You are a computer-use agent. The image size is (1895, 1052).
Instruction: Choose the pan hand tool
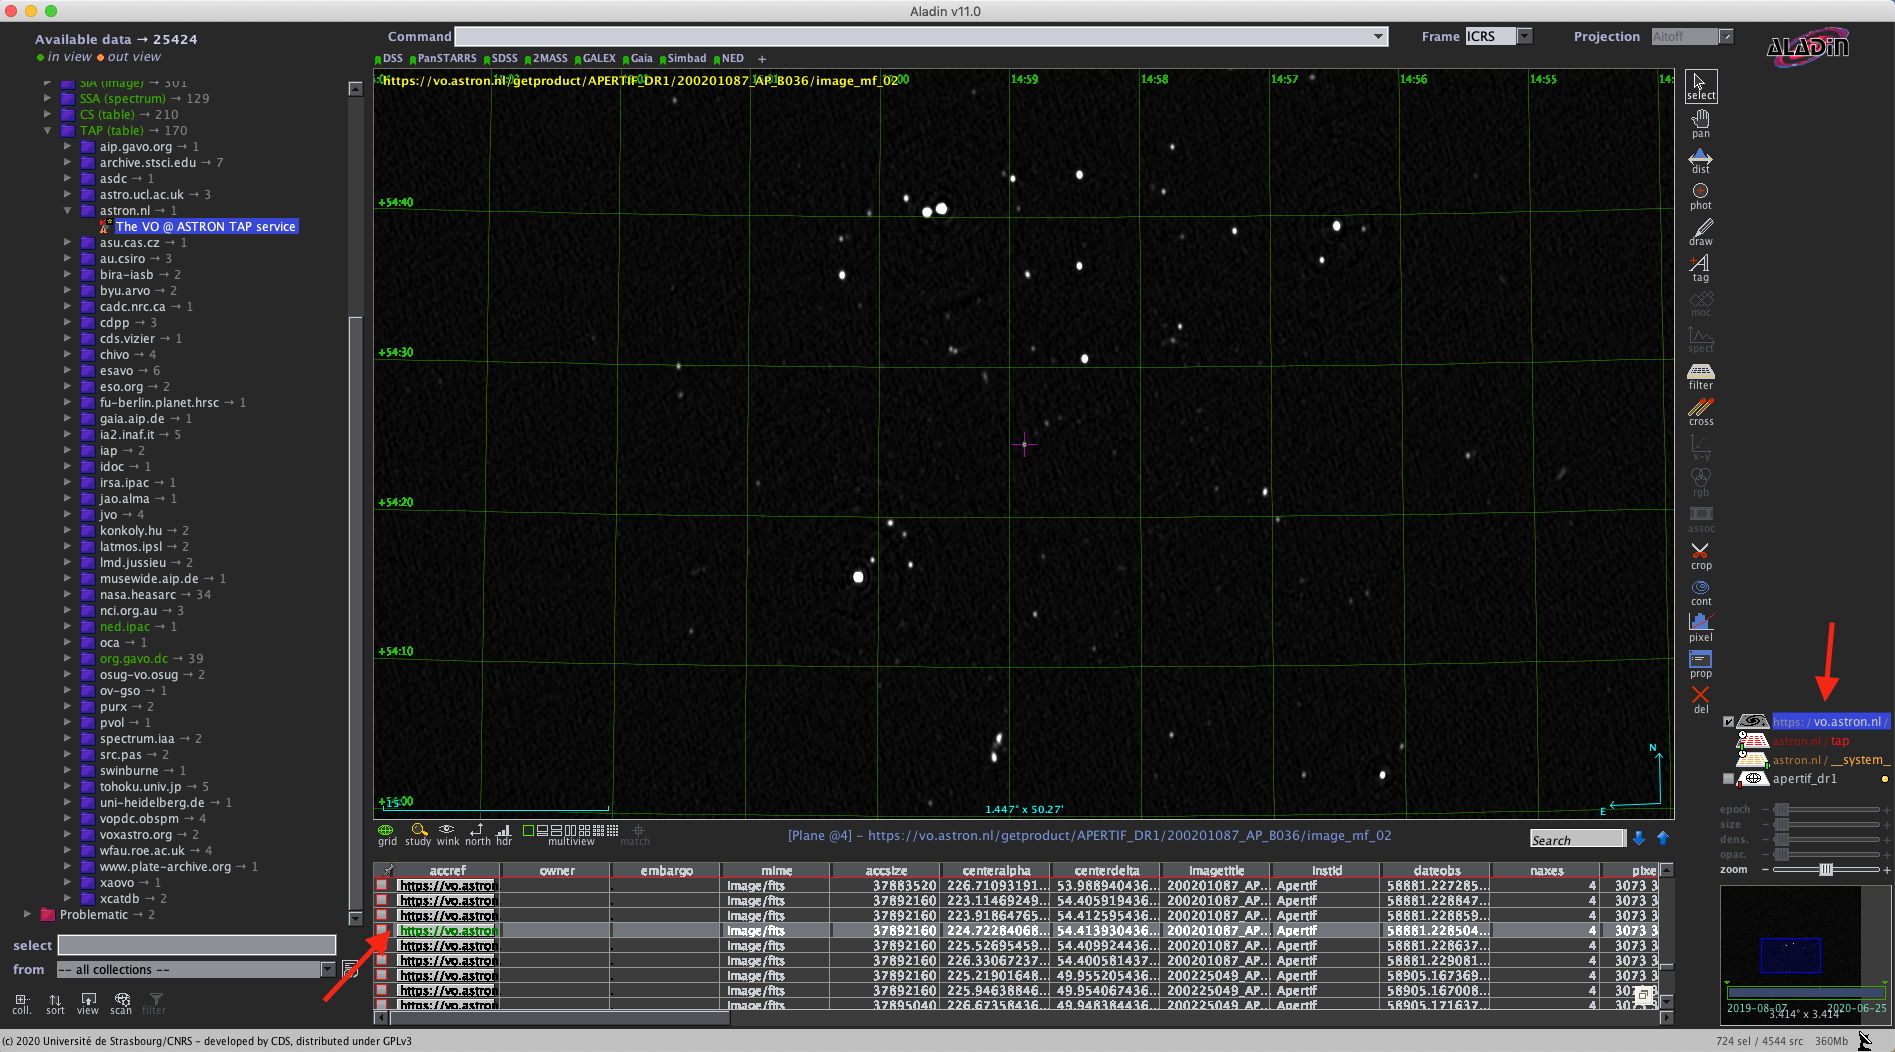coord(1700,122)
